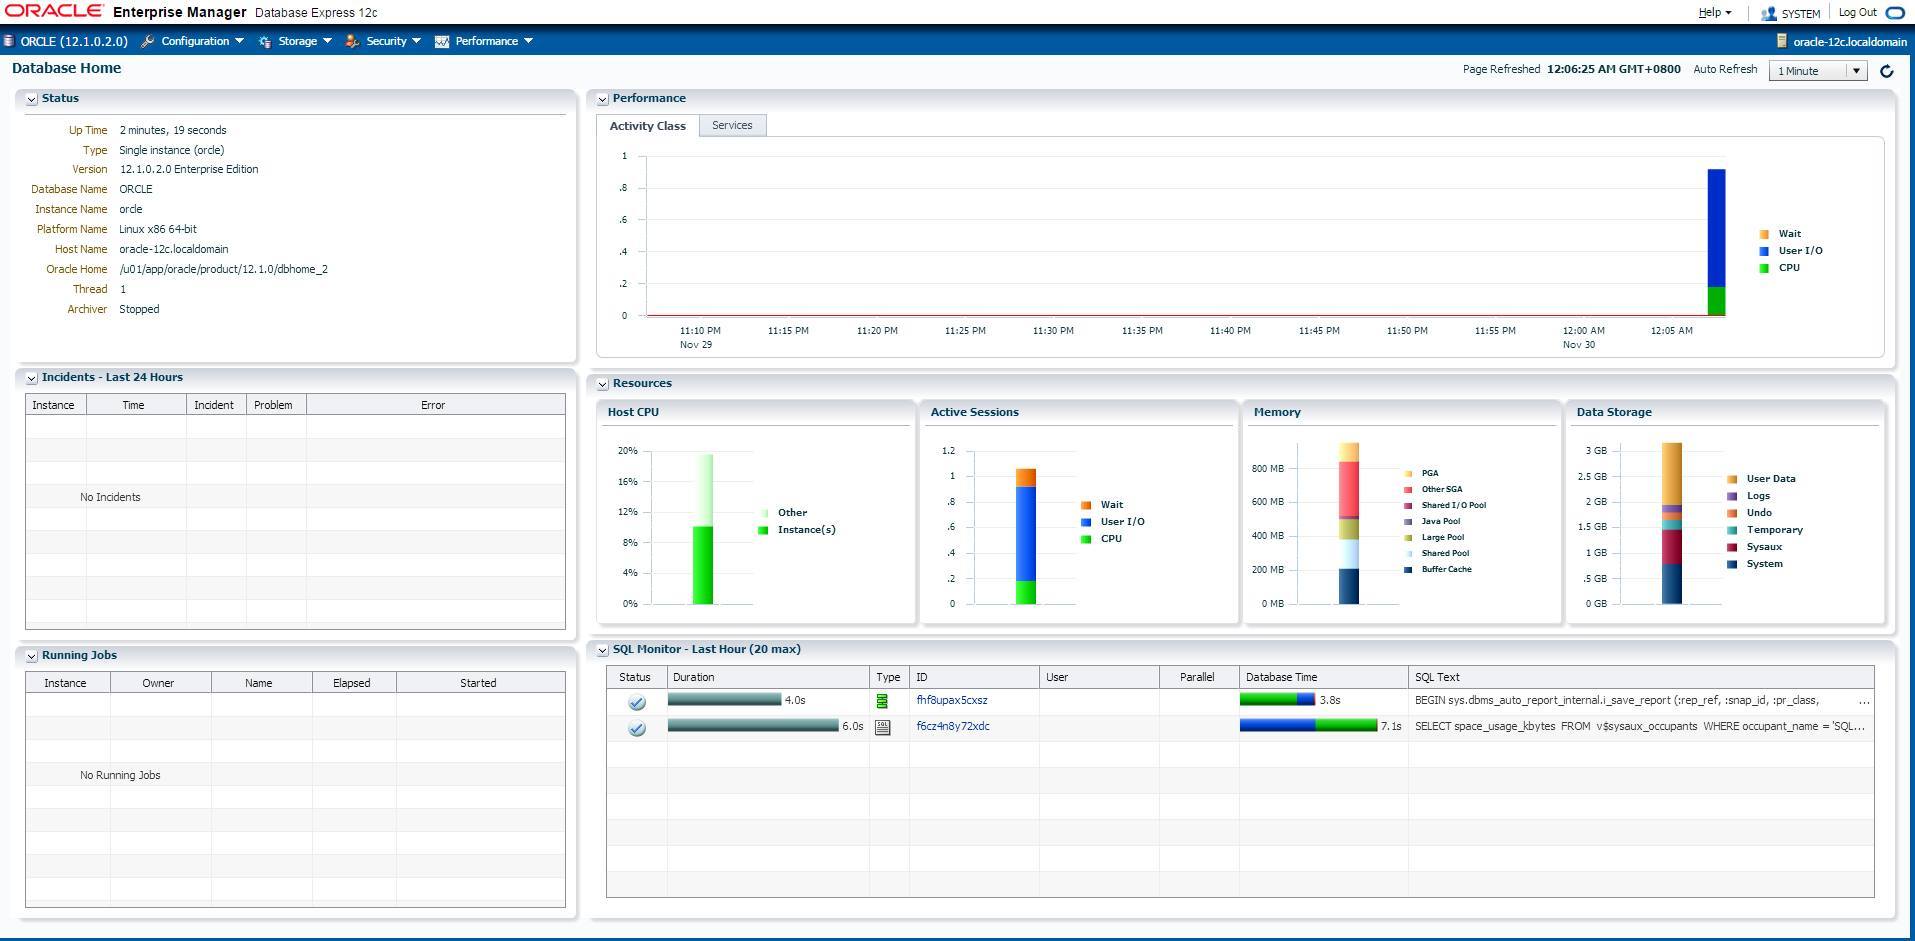Image resolution: width=1915 pixels, height=941 pixels.
Task: Click Buffer Cache legend swatch in Memory
Action: pyautogui.click(x=1408, y=570)
